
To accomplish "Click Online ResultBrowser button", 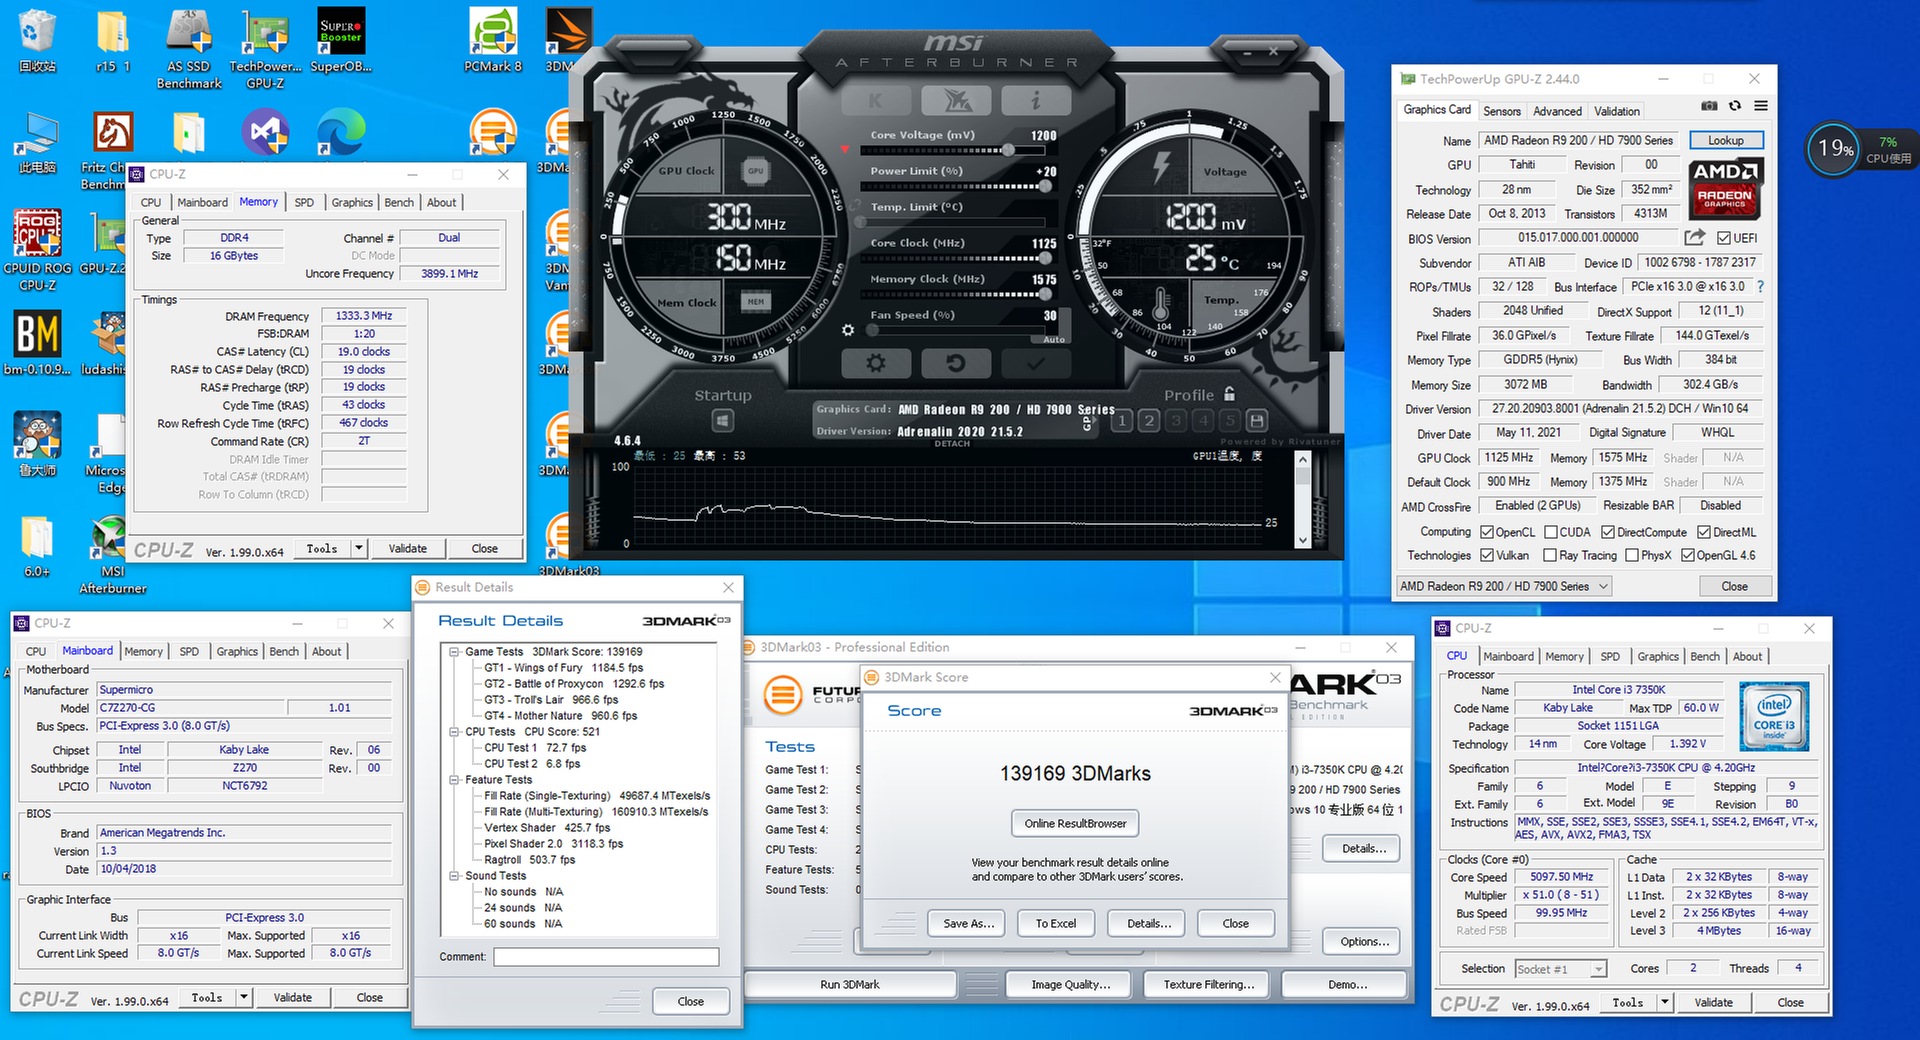I will click(x=1075, y=823).
